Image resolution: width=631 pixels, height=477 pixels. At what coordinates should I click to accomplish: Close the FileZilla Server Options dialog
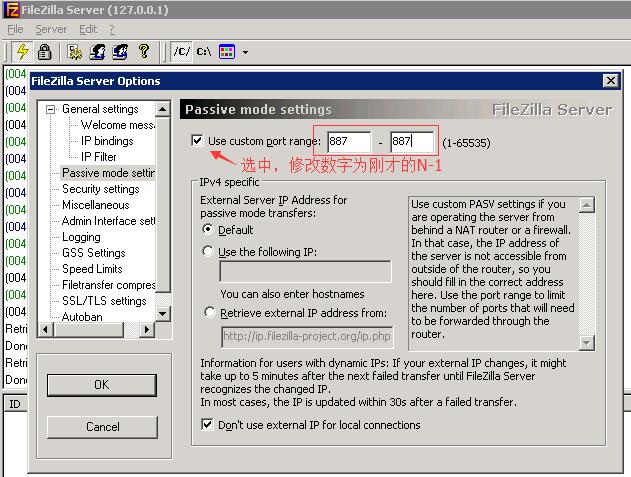point(610,81)
